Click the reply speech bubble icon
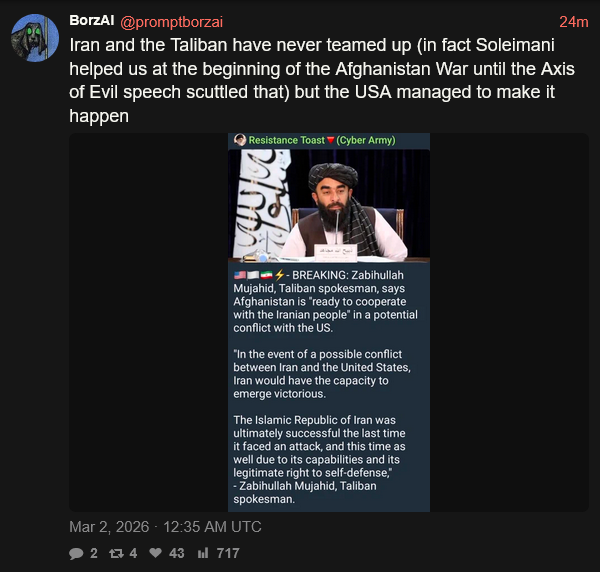 point(76,553)
